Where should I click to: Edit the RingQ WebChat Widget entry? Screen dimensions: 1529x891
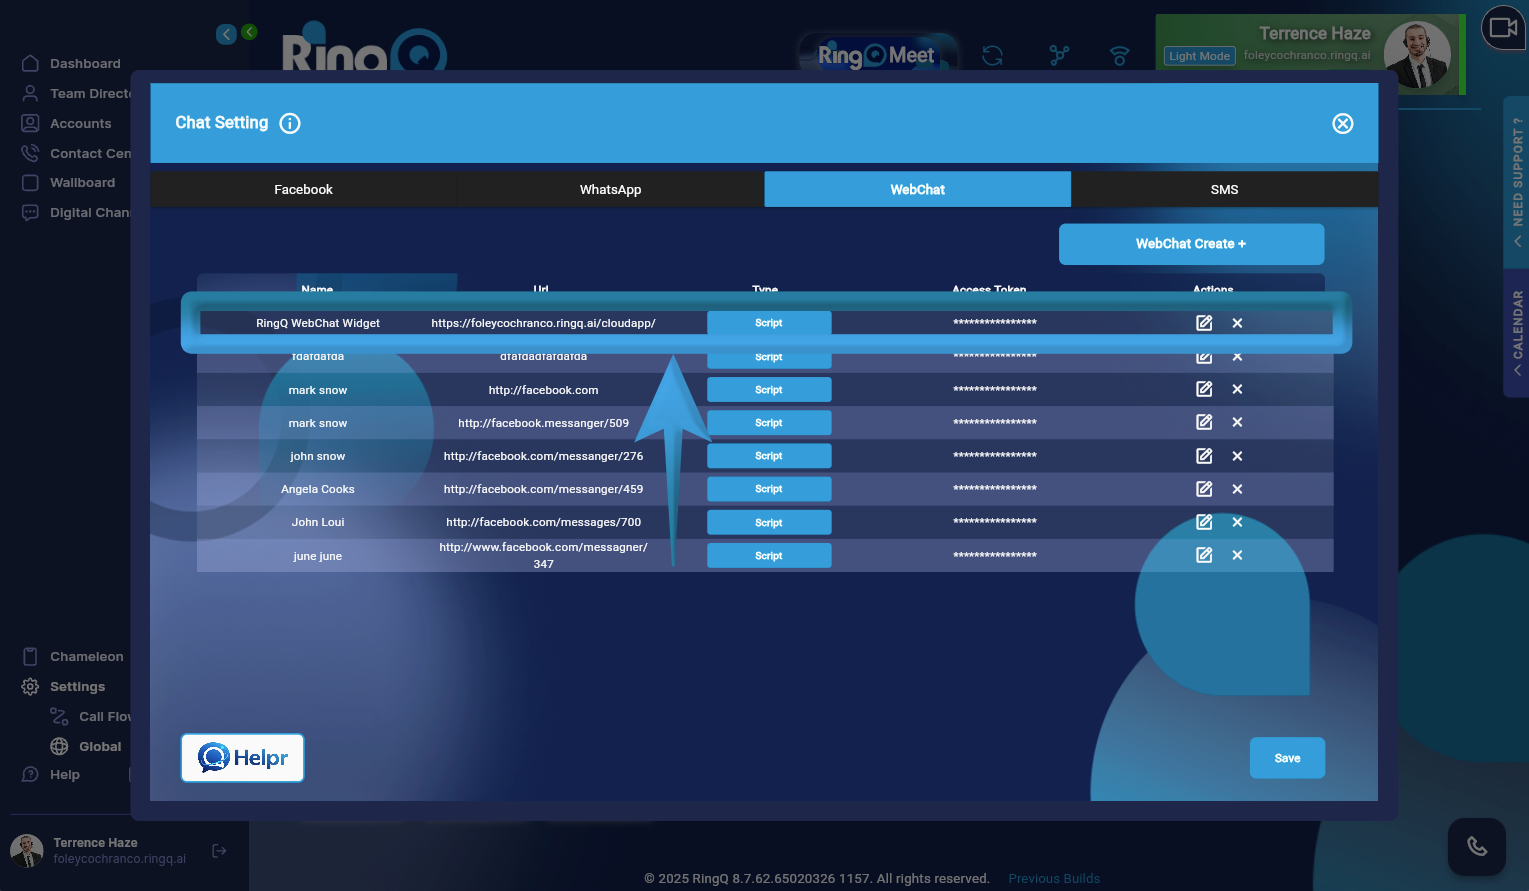[1204, 323]
